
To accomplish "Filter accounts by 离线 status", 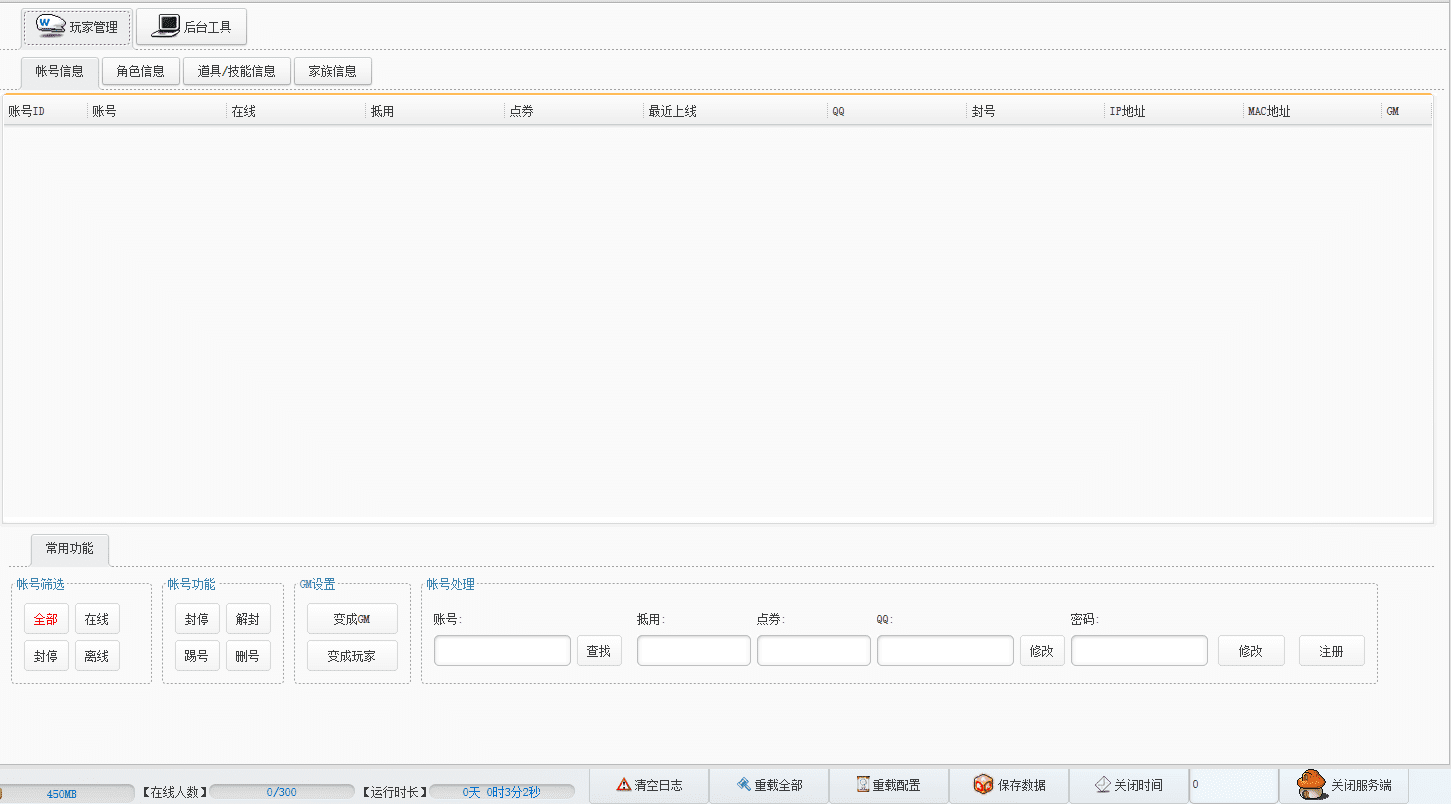I will [97, 656].
